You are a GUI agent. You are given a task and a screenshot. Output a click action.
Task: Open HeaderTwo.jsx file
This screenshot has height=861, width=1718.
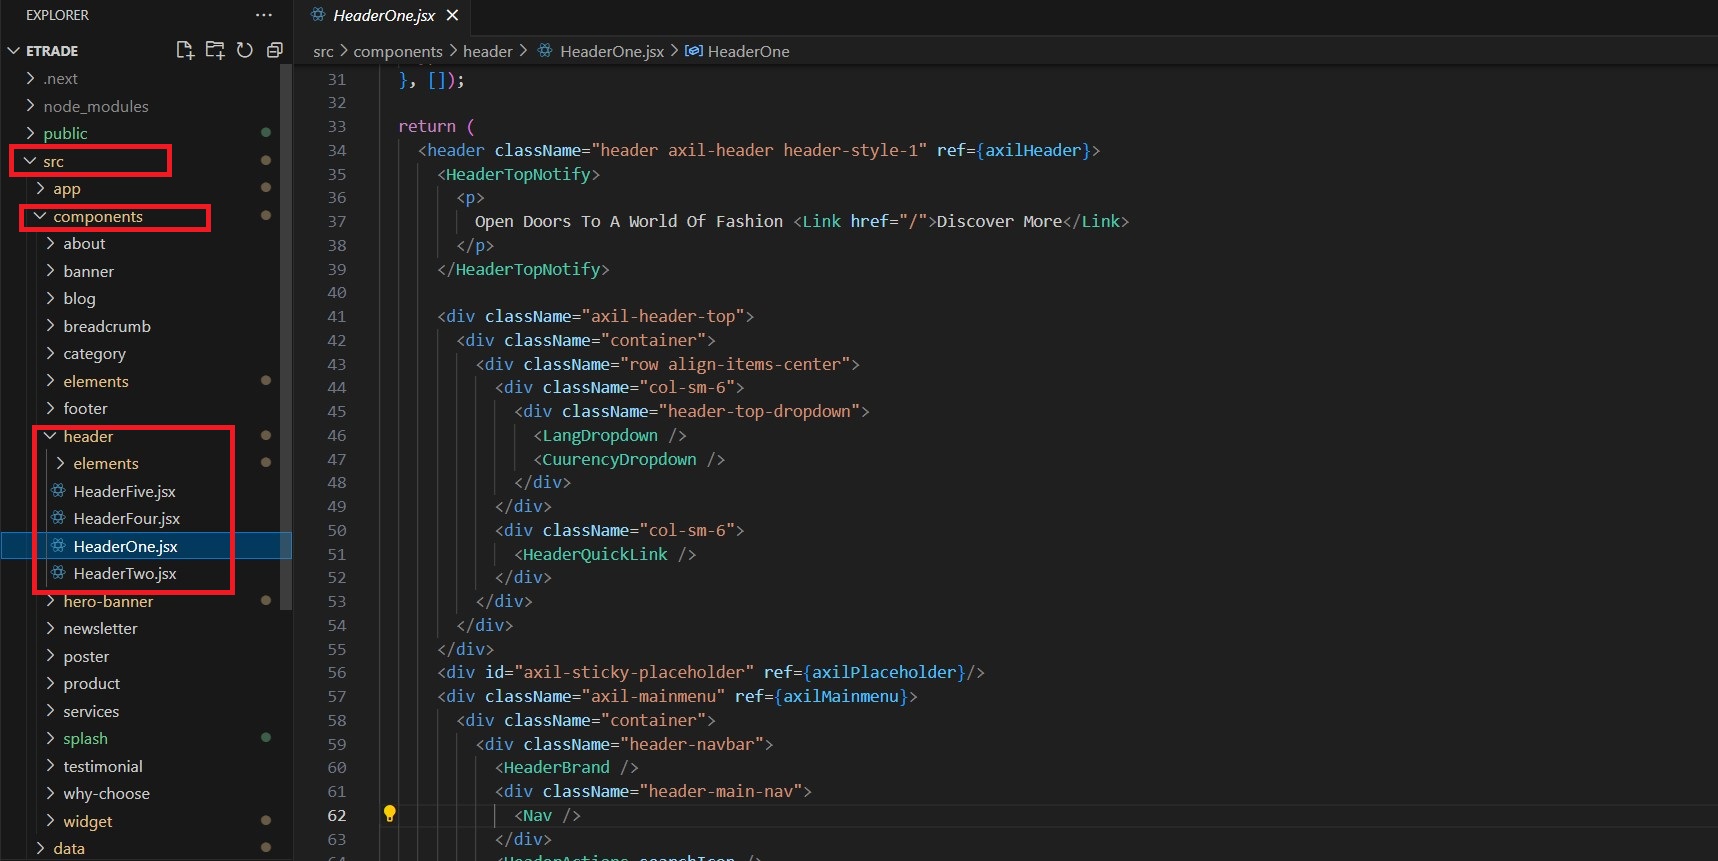[125, 573]
